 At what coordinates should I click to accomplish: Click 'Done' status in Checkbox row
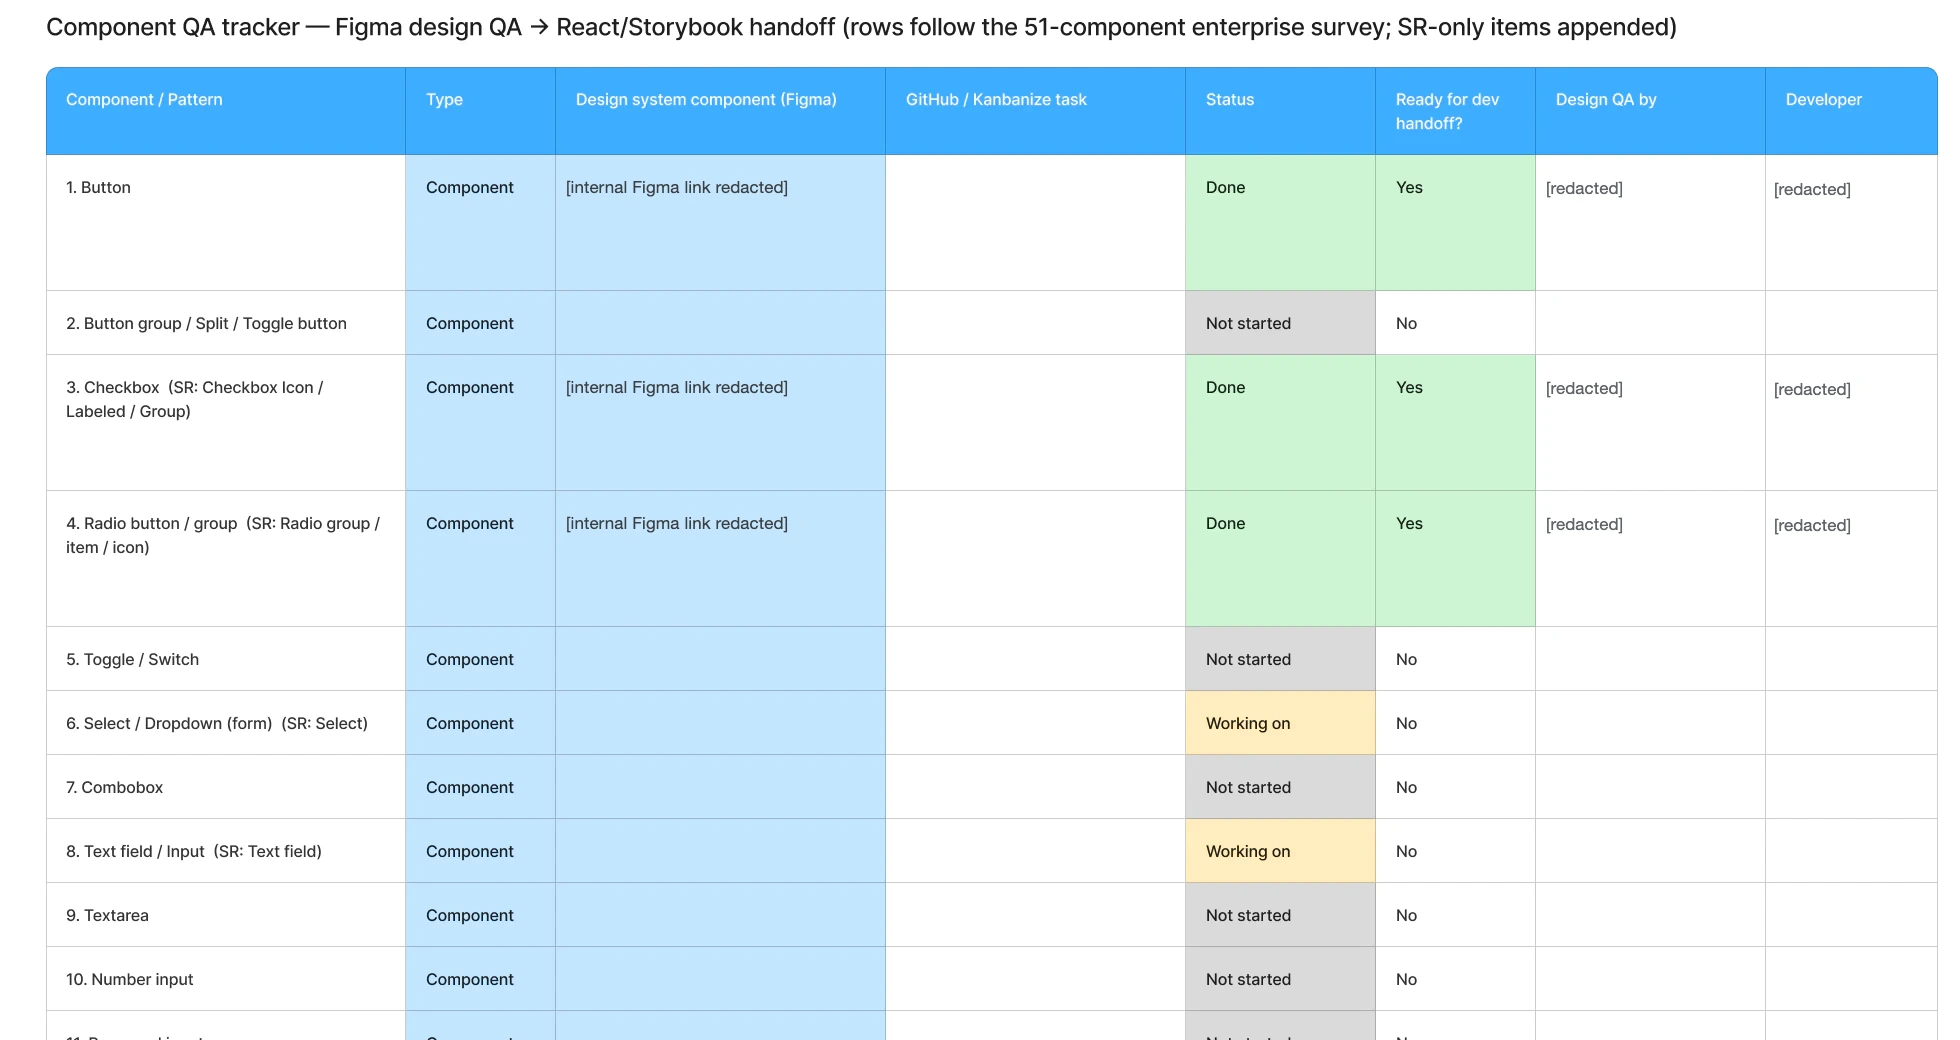coord(1281,423)
